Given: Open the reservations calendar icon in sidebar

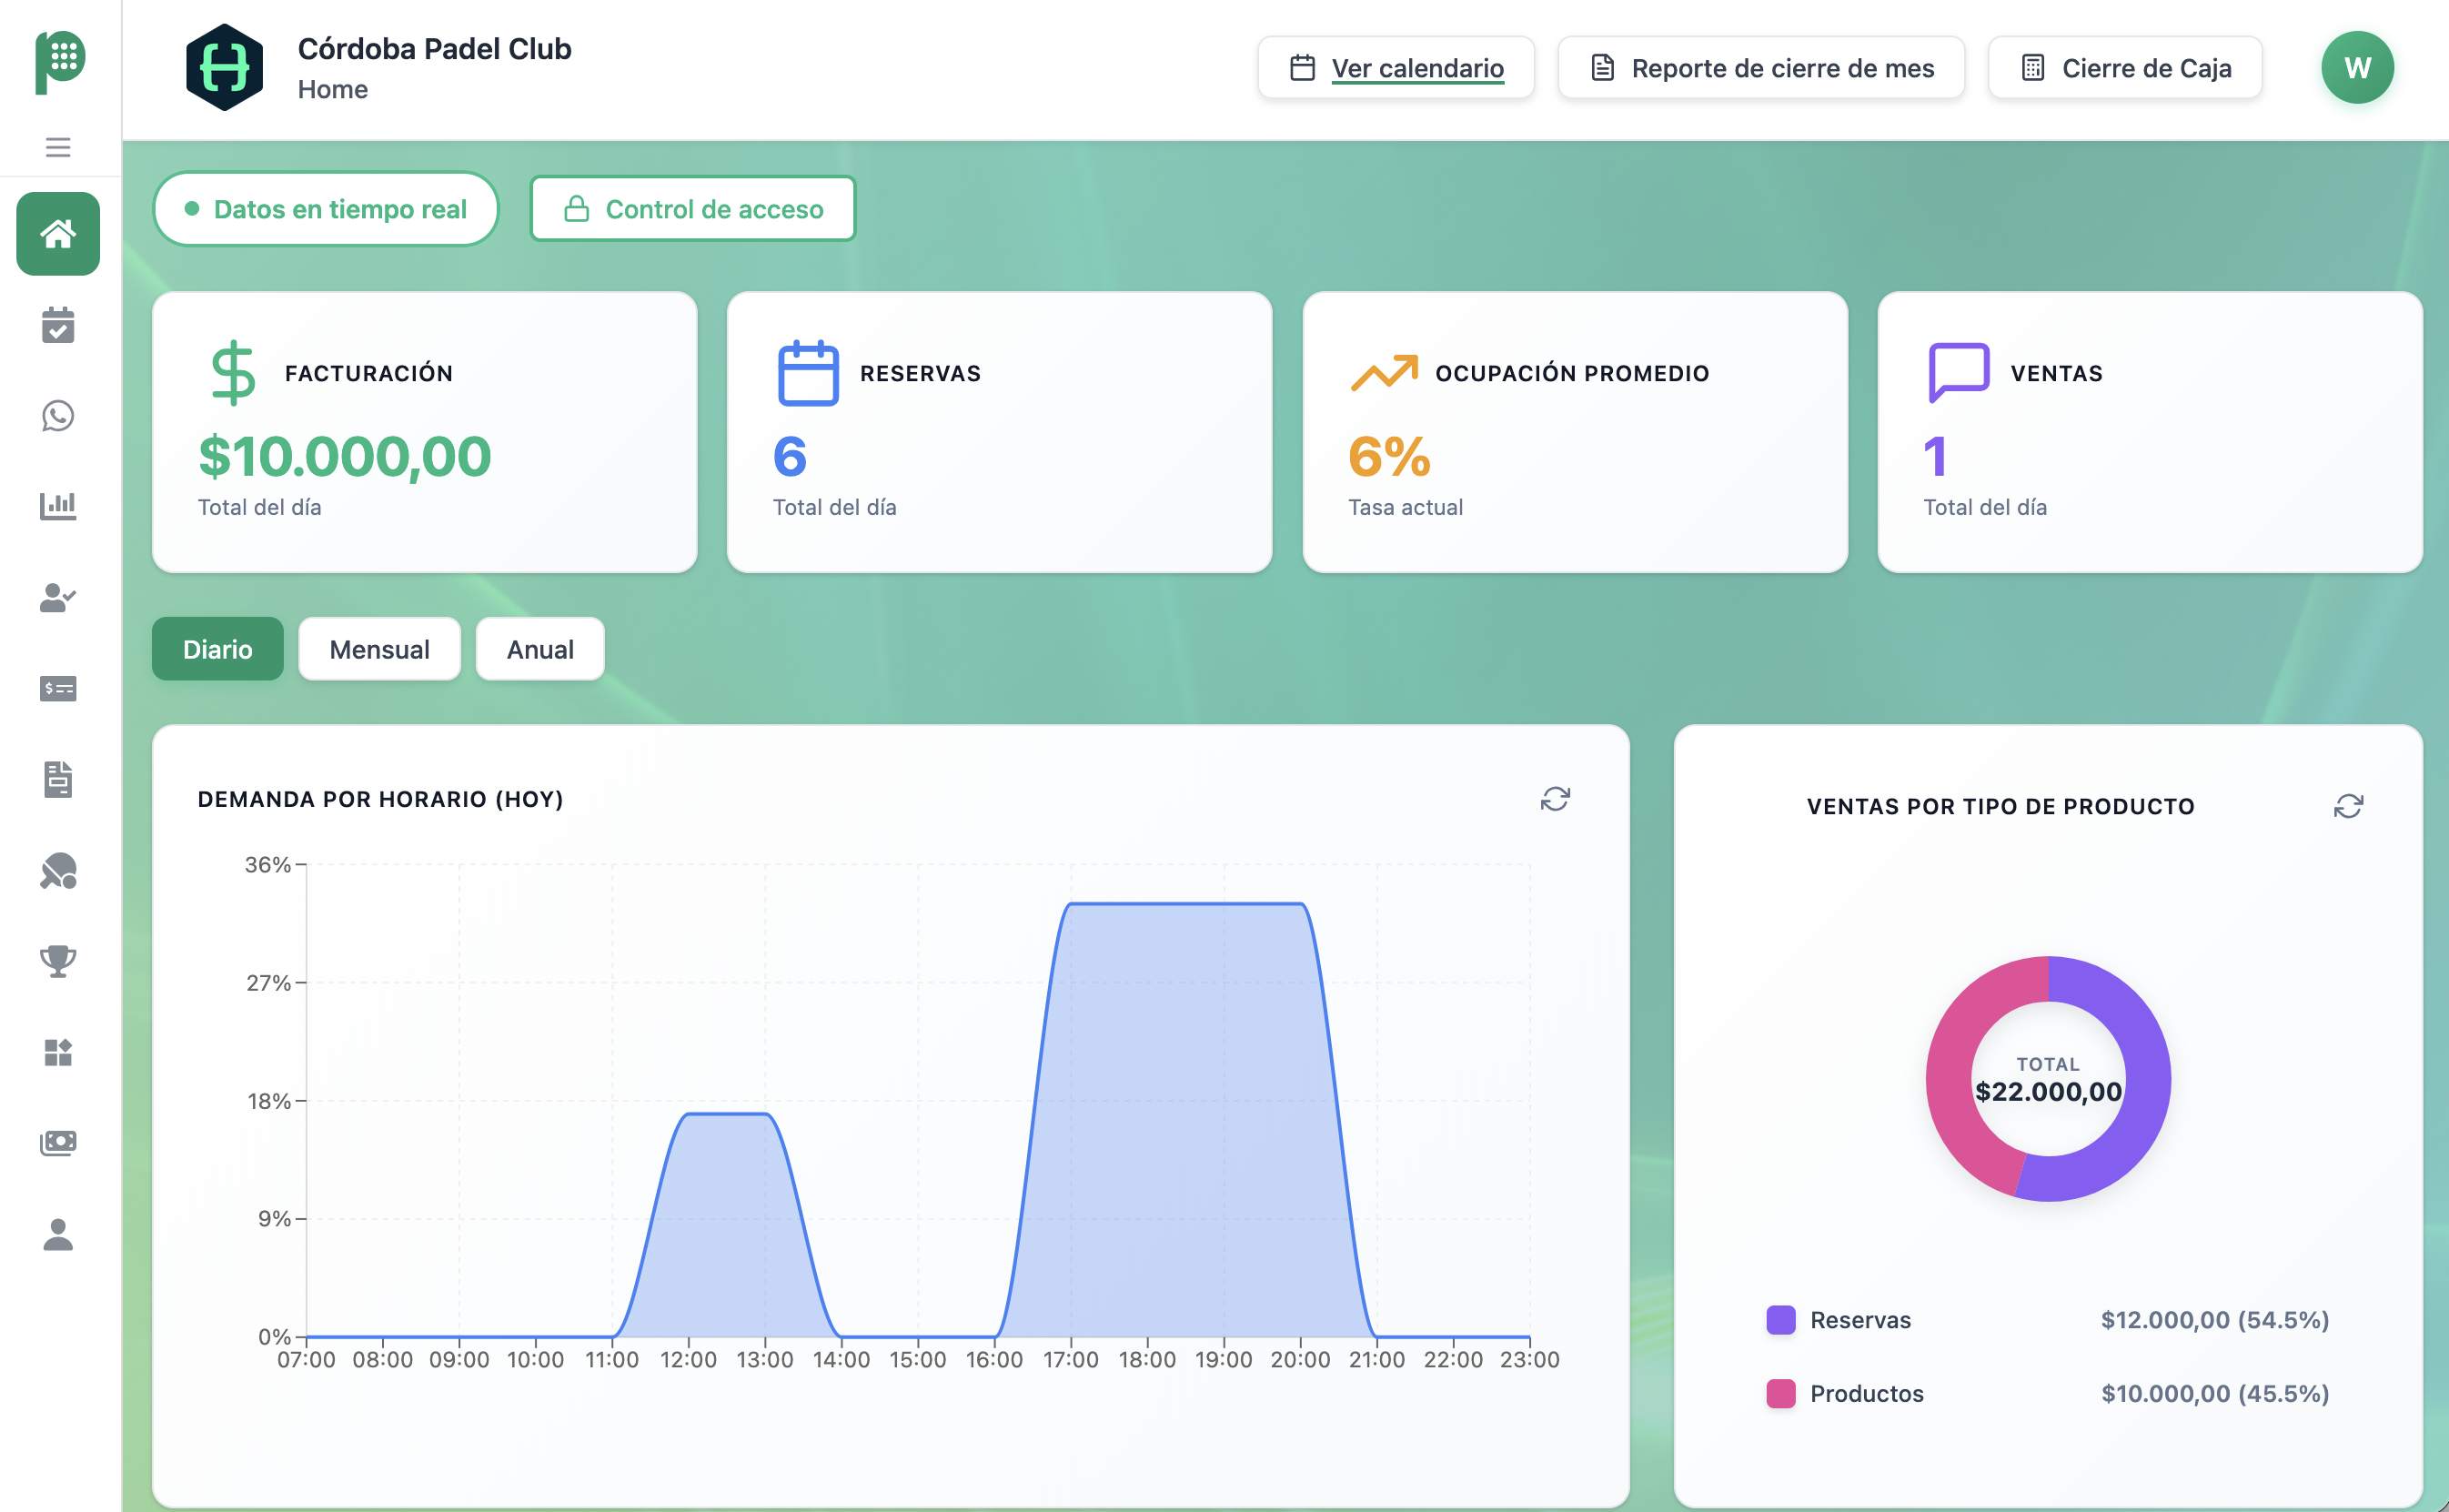Looking at the screenshot, I should tap(58, 325).
